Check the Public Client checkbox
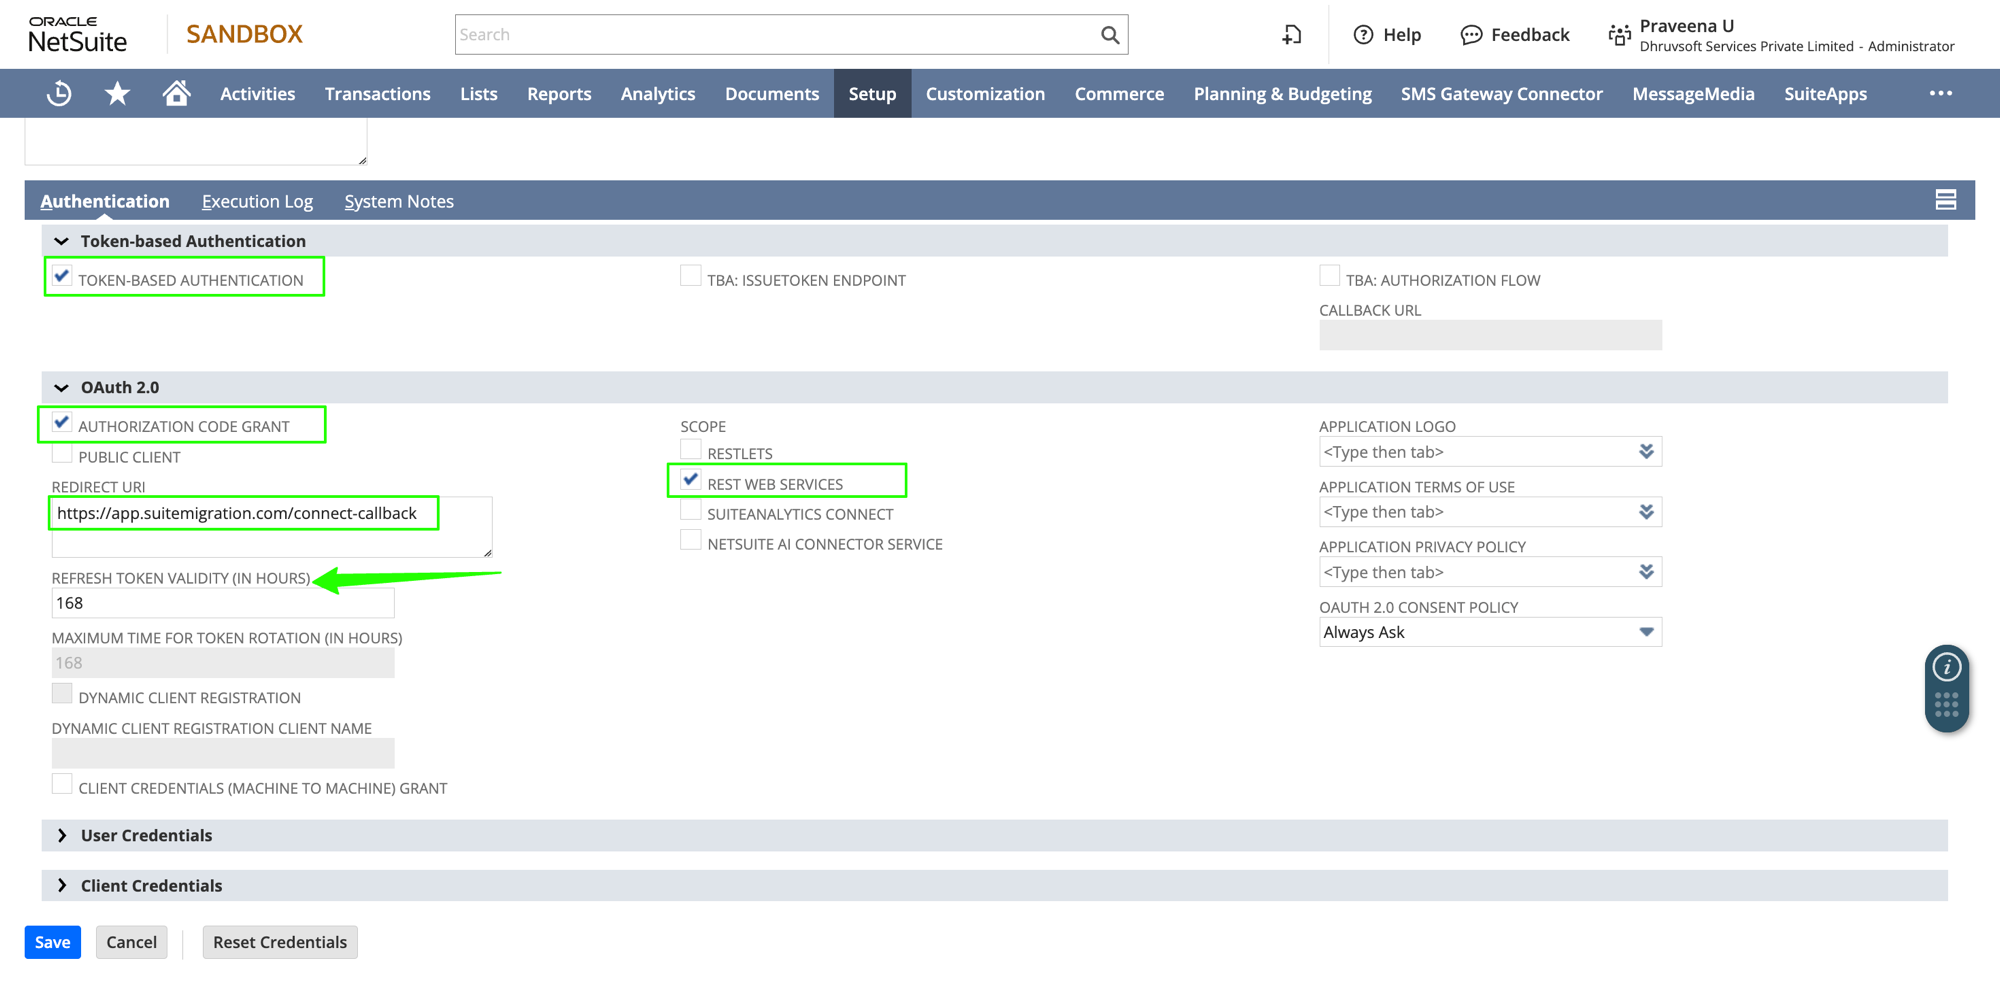This screenshot has width=2000, height=989. [62, 453]
